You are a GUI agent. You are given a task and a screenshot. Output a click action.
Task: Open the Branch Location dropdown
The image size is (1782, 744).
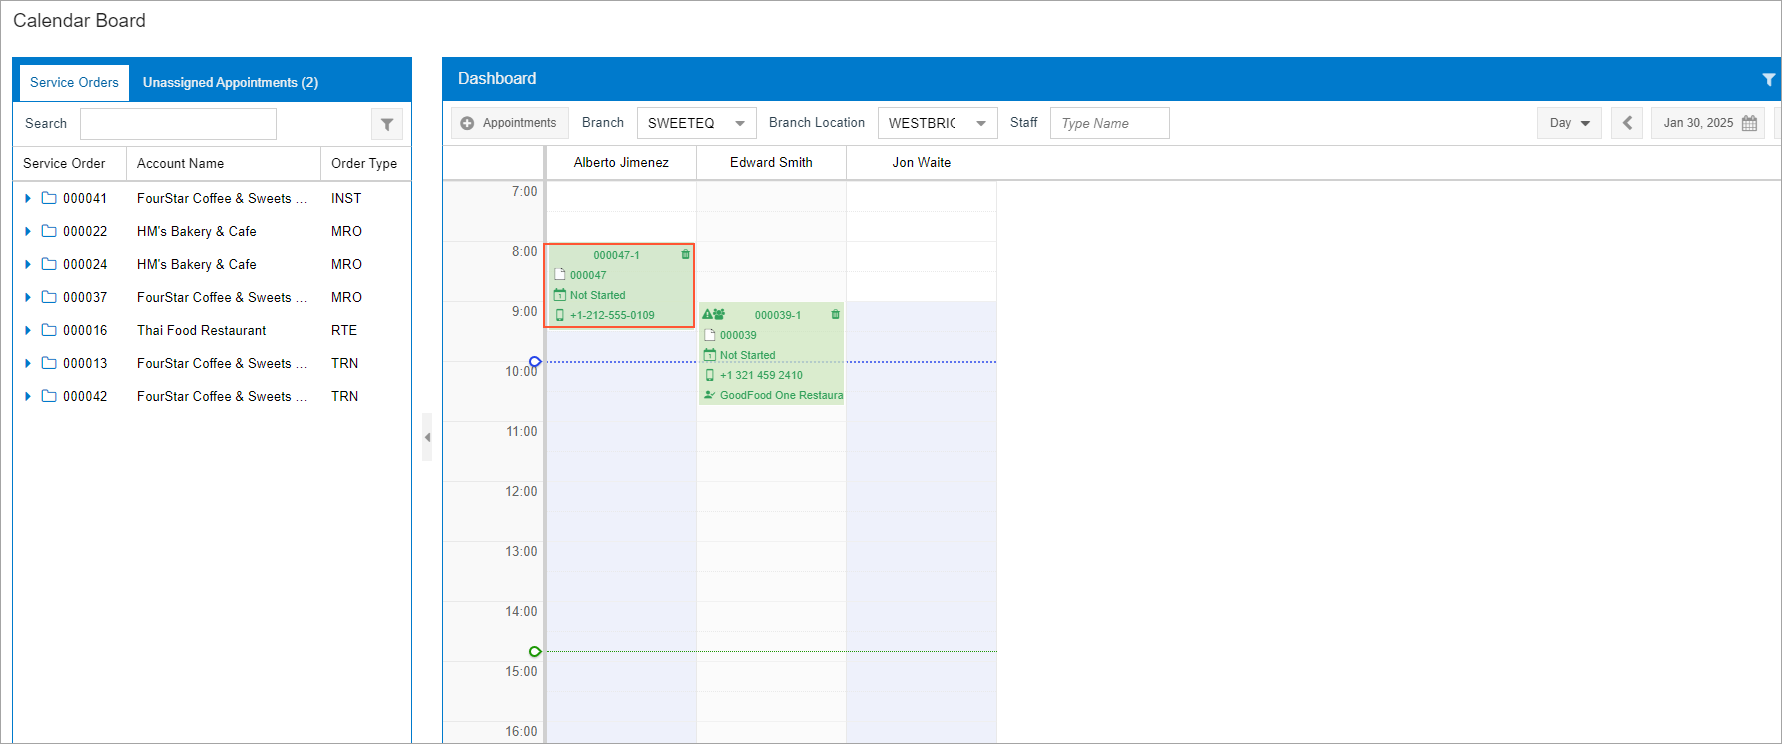click(x=980, y=123)
